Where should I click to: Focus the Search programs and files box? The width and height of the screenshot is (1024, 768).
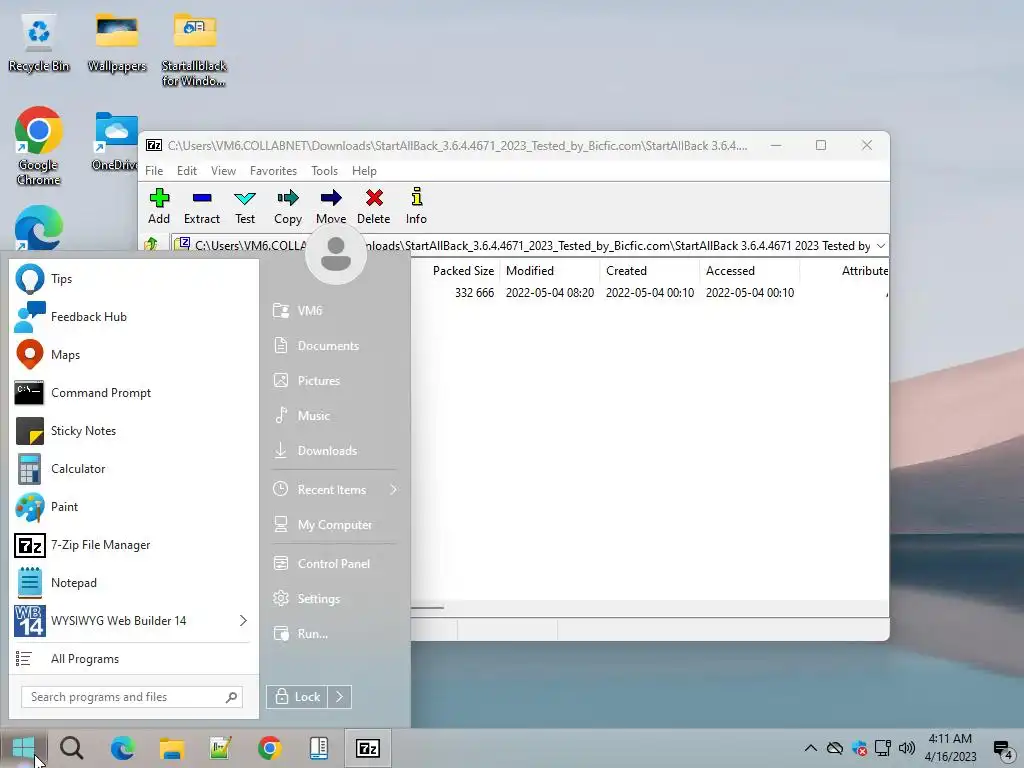pos(131,697)
